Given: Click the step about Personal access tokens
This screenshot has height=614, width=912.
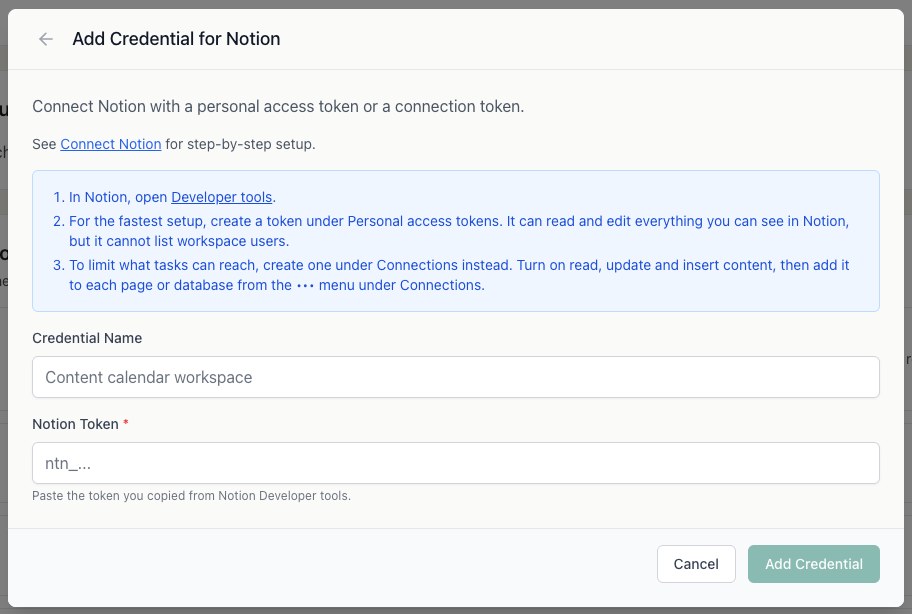Looking at the screenshot, I should tap(459, 231).
